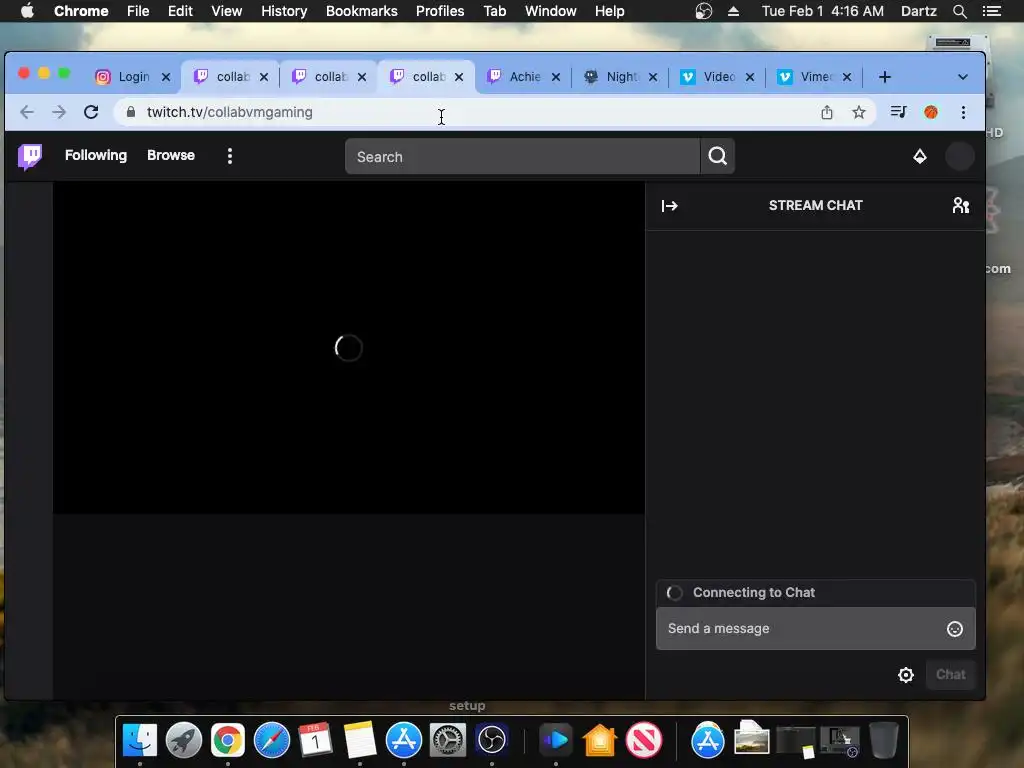Open the Chrome File menu
Screen dimensions: 1024x768
point(138,11)
